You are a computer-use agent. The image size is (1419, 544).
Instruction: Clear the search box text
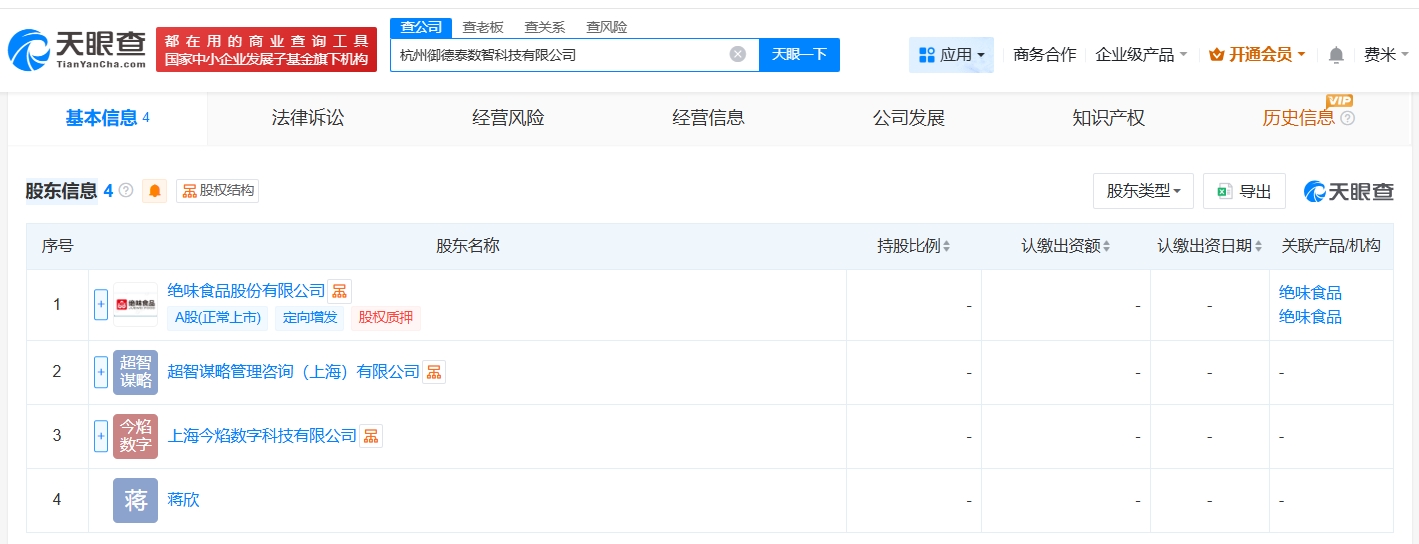point(738,54)
